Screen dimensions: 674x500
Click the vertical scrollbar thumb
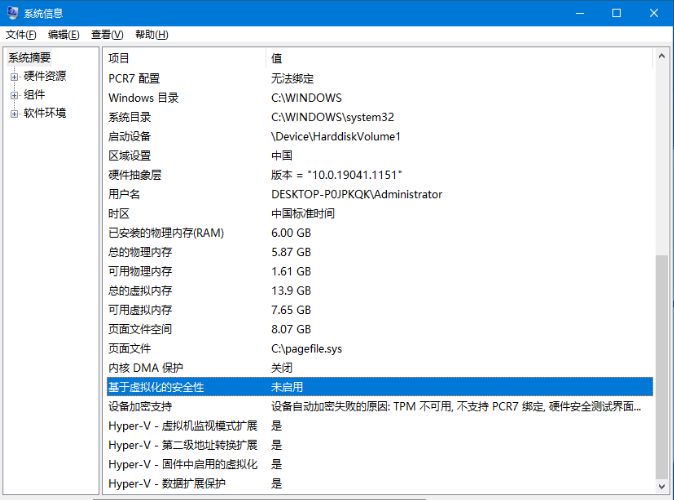coord(662,367)
